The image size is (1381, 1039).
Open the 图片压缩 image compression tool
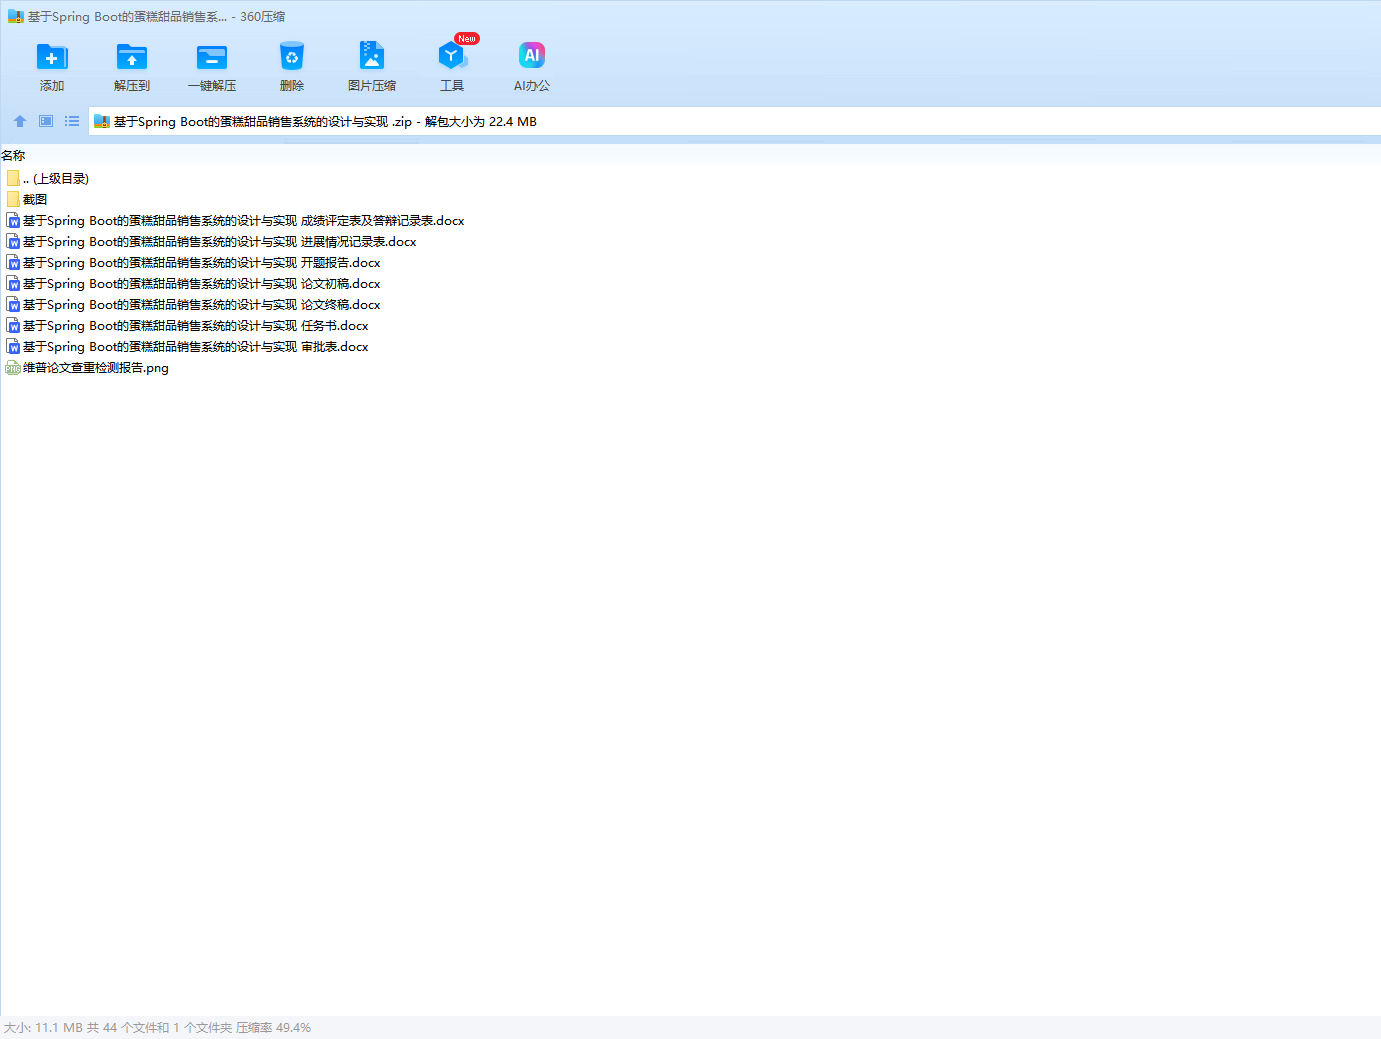coord(372,56)
